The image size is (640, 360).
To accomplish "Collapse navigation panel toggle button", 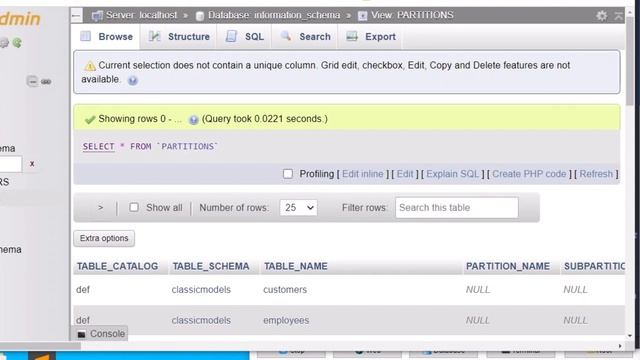I will coord(76,16).
